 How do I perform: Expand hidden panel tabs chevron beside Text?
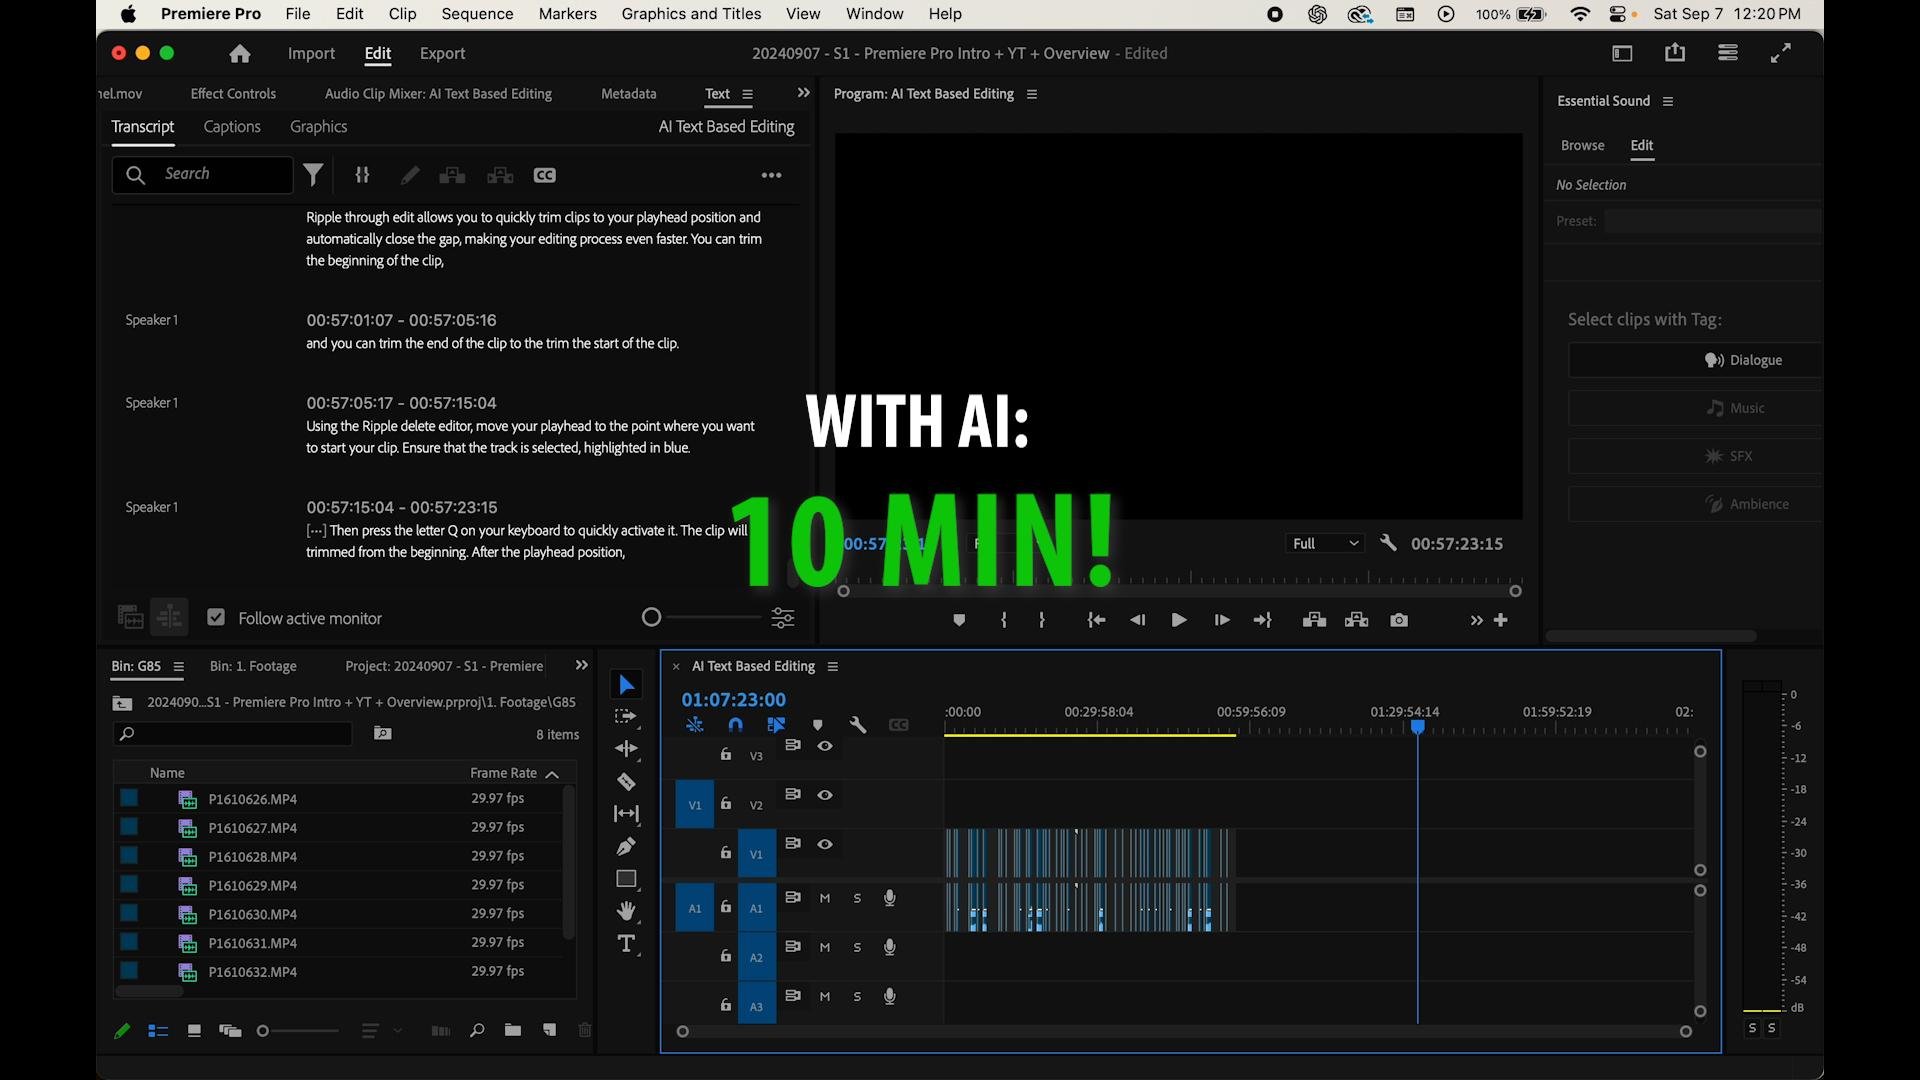pos(803,93)
